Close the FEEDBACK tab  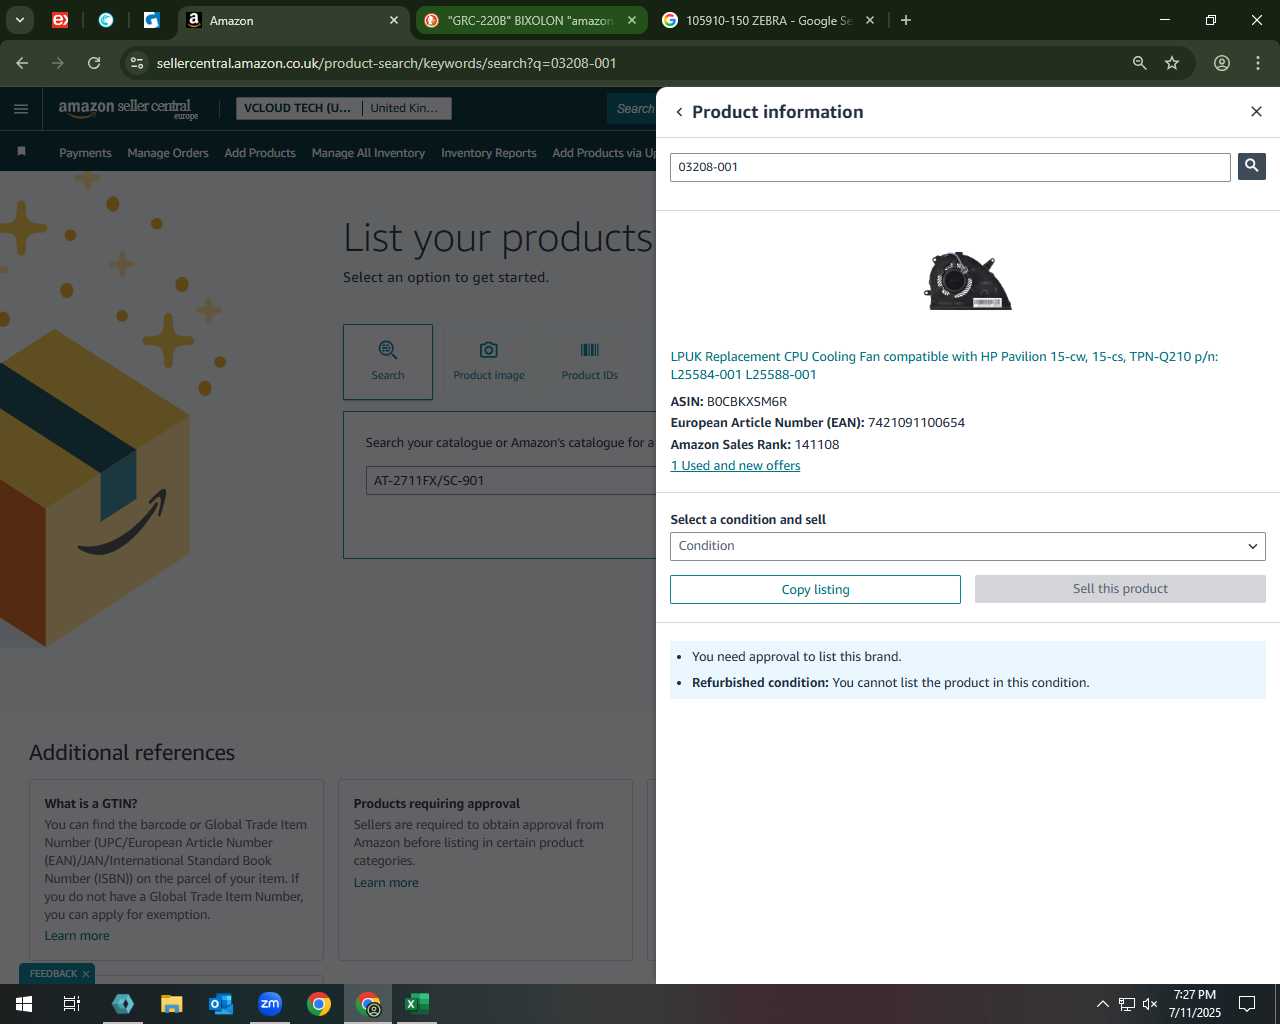coord(86,974)
